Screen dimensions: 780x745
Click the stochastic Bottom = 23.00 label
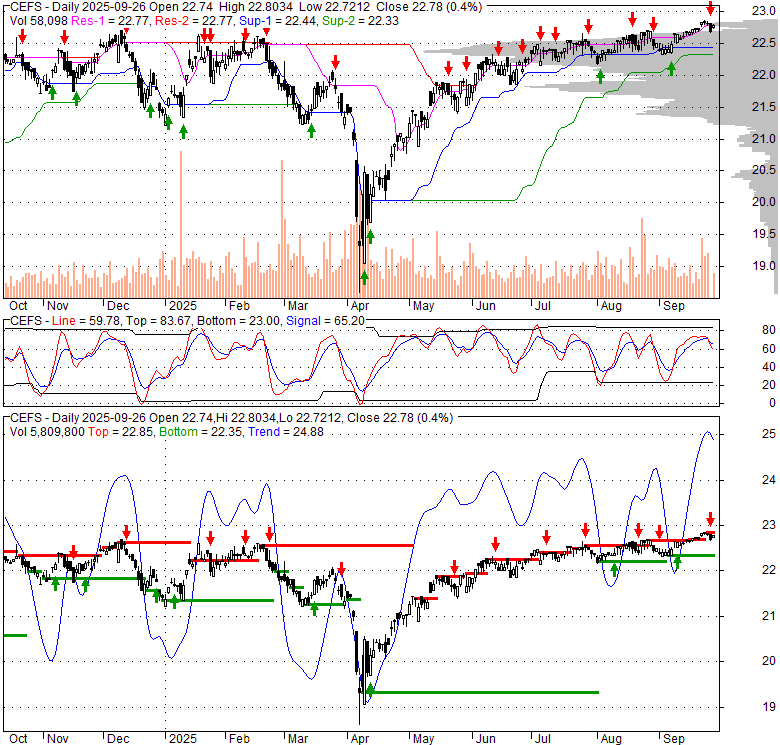(x=238, y=321)
